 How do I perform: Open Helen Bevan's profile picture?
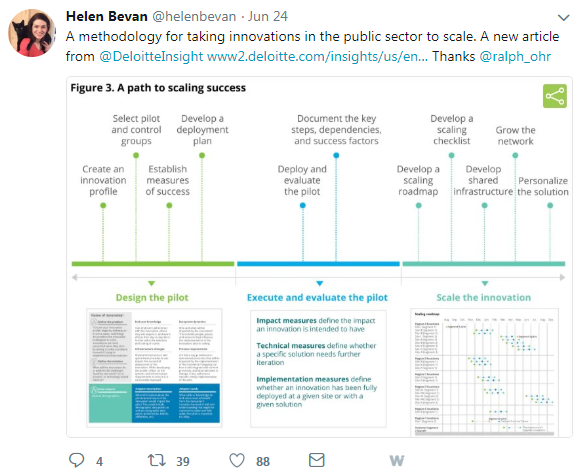click(x=31, y=33)
